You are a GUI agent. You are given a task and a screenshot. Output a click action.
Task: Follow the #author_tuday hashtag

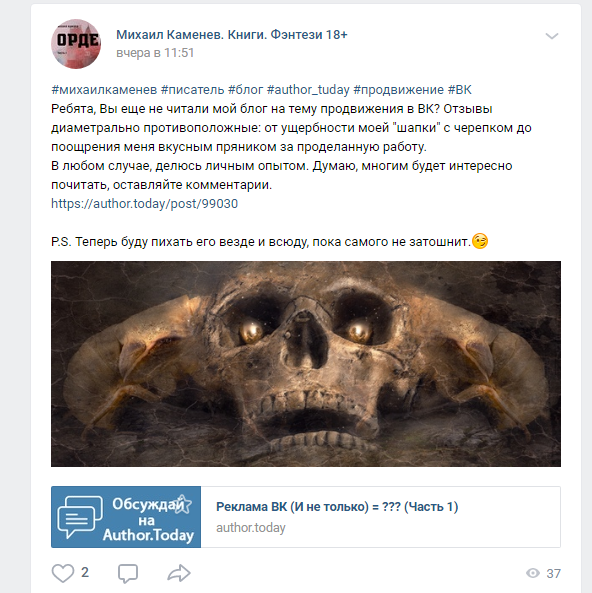tap(308, 90)
